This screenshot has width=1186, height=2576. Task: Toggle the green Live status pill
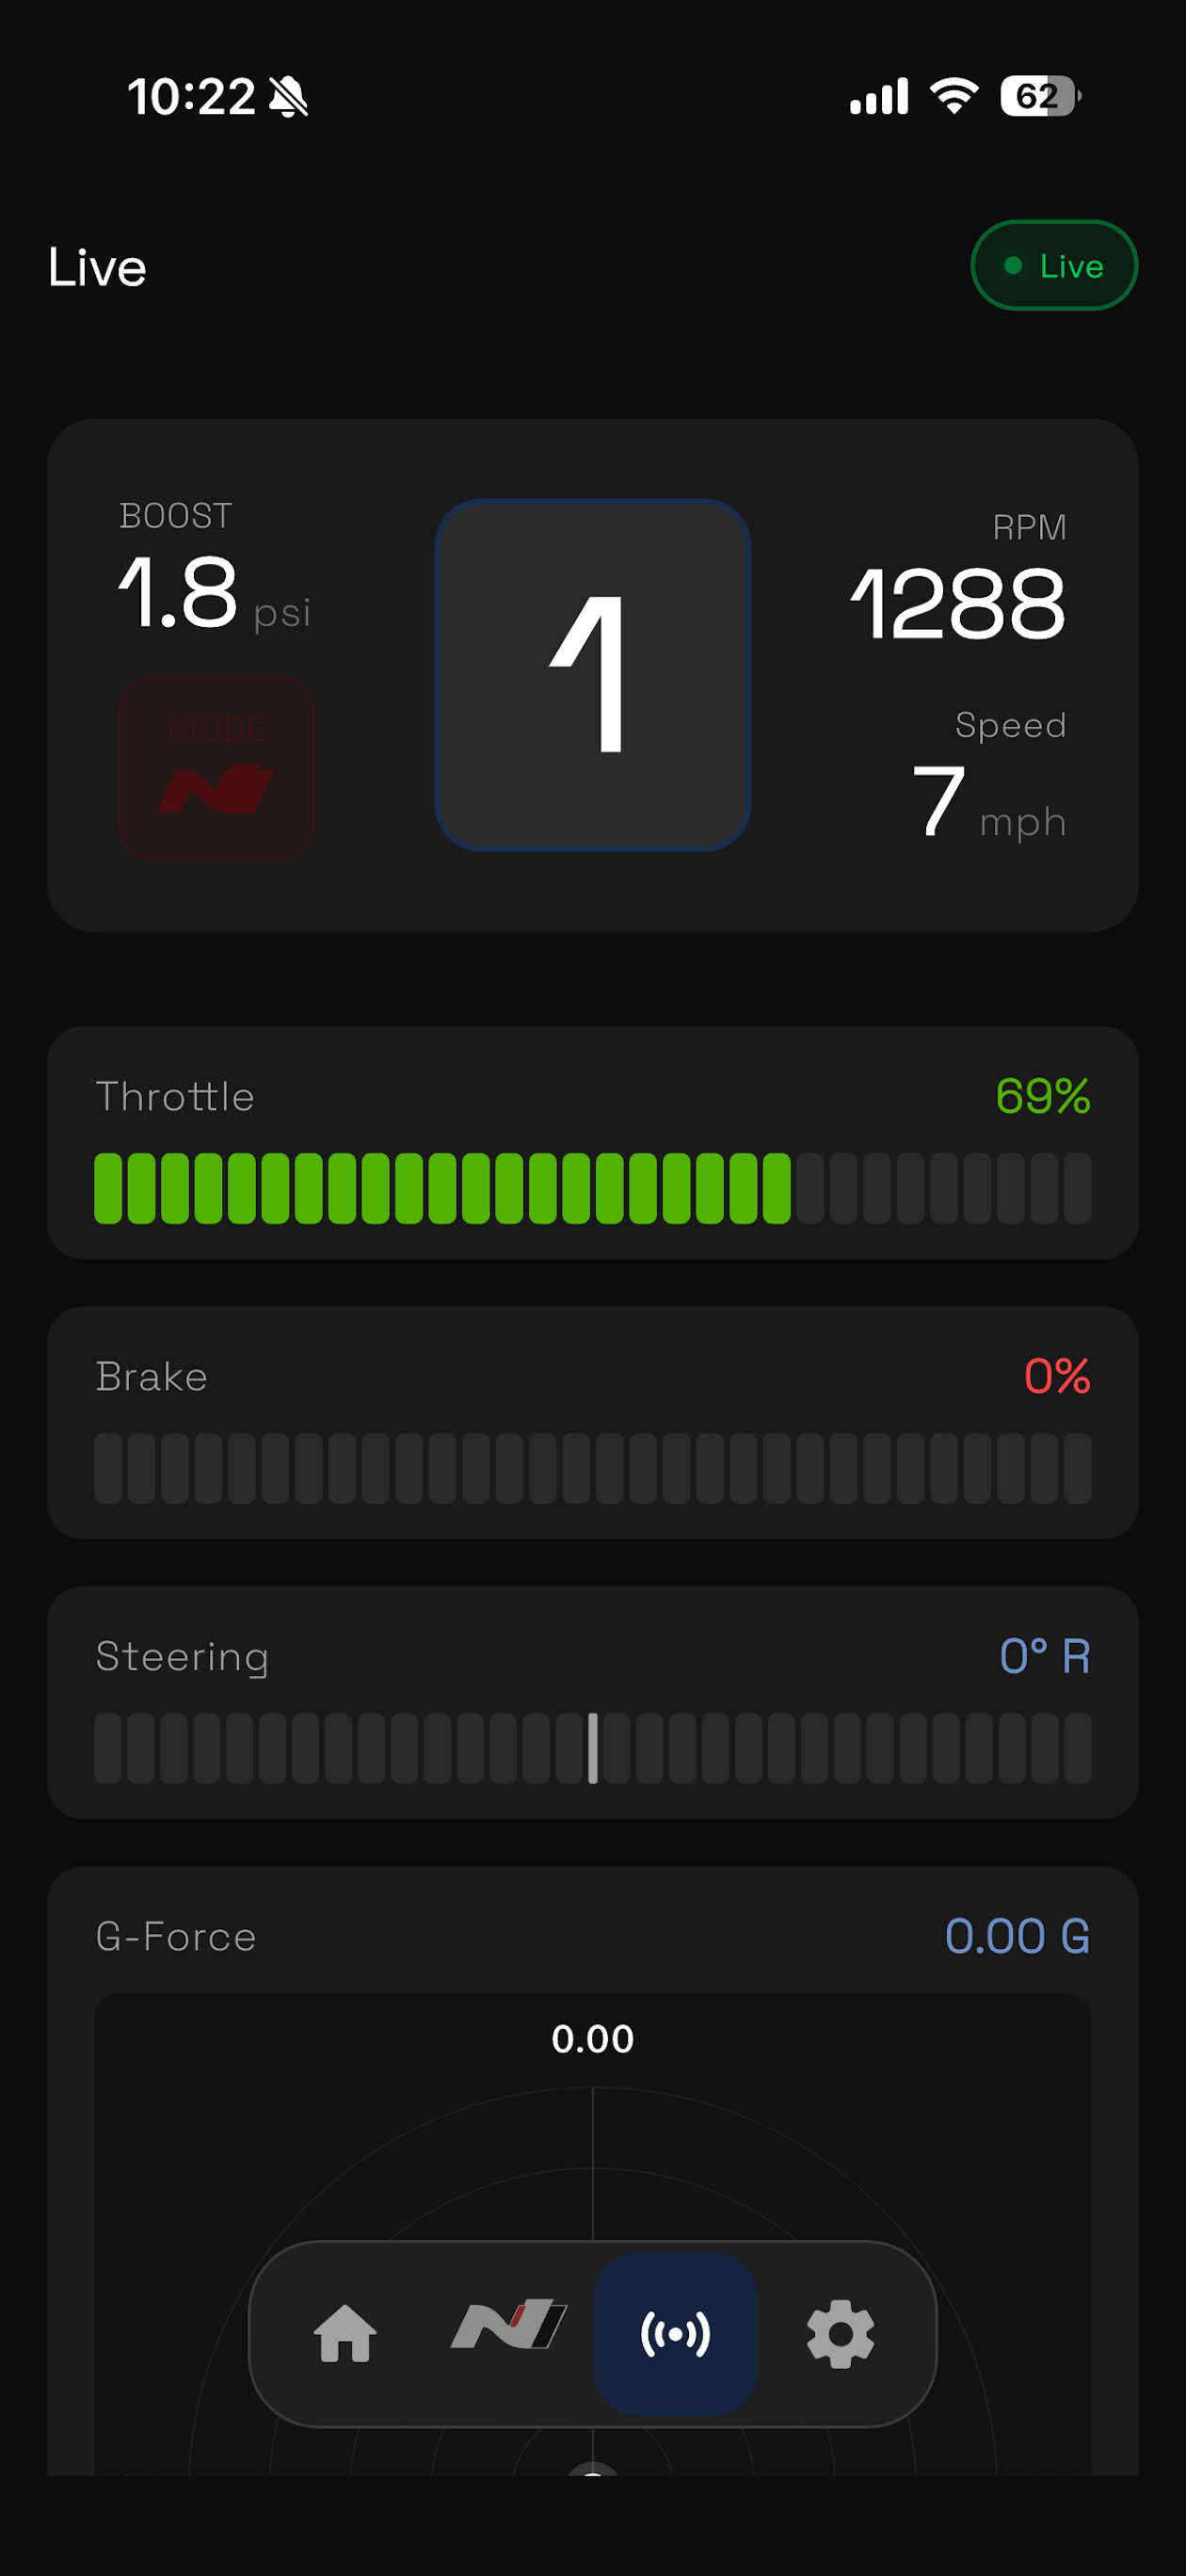pyautogui.click(x=1054, y=265)
